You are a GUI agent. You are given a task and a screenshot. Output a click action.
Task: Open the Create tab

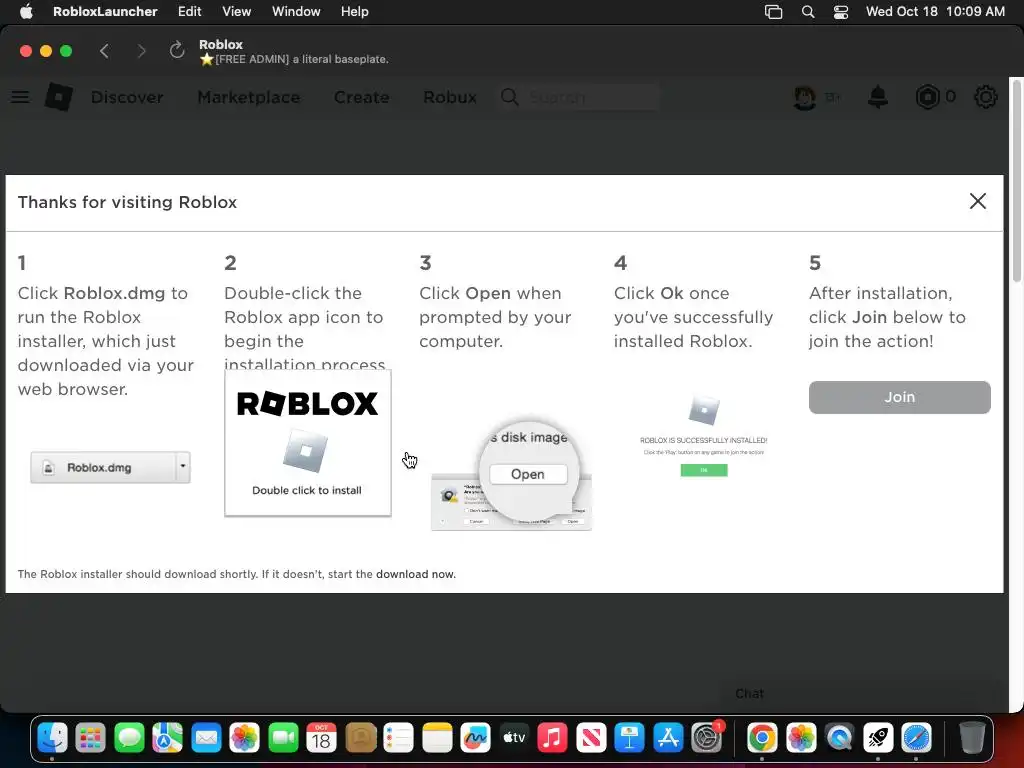point(362,97)
